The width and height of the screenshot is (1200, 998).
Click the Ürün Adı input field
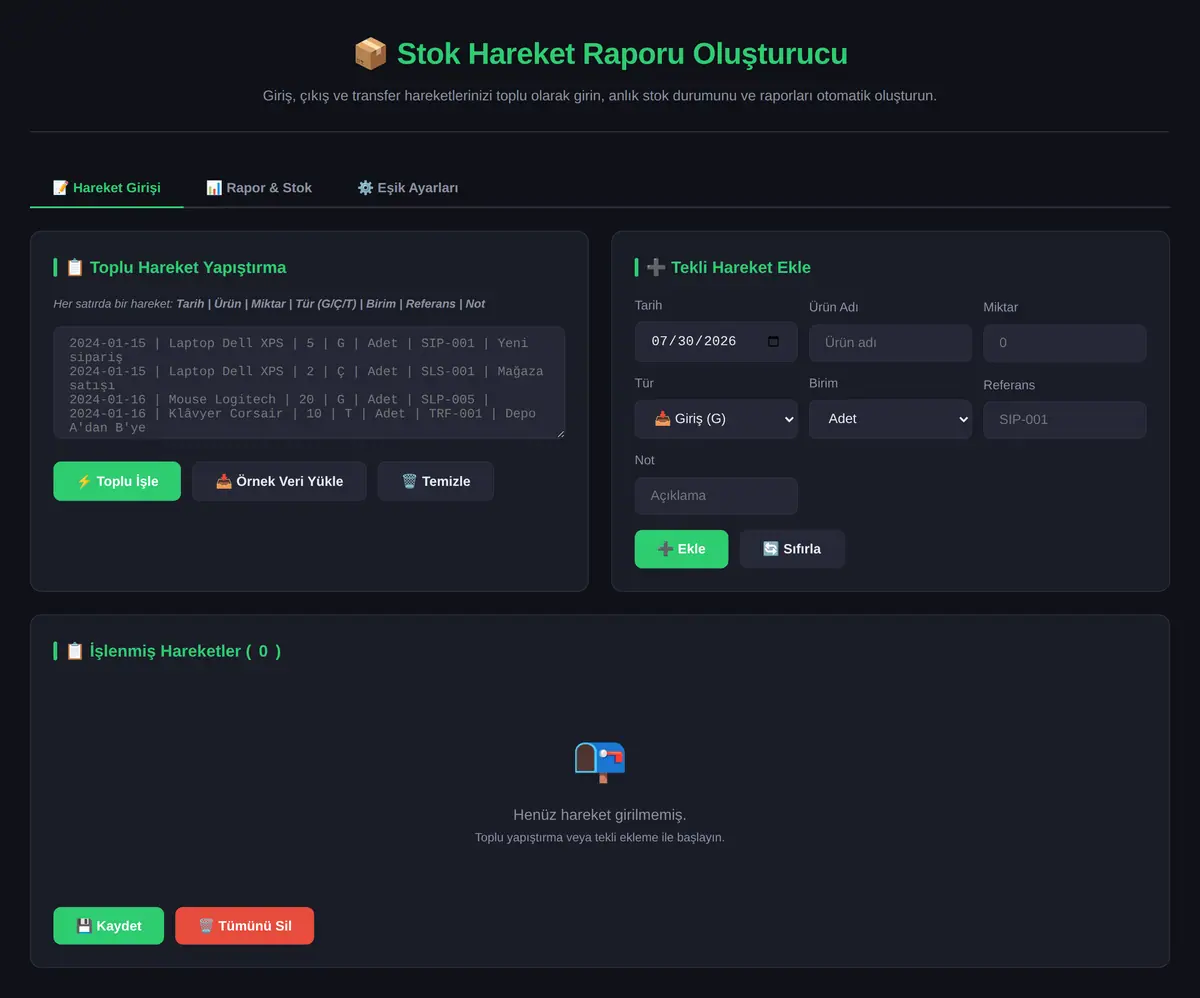(890, 343)
